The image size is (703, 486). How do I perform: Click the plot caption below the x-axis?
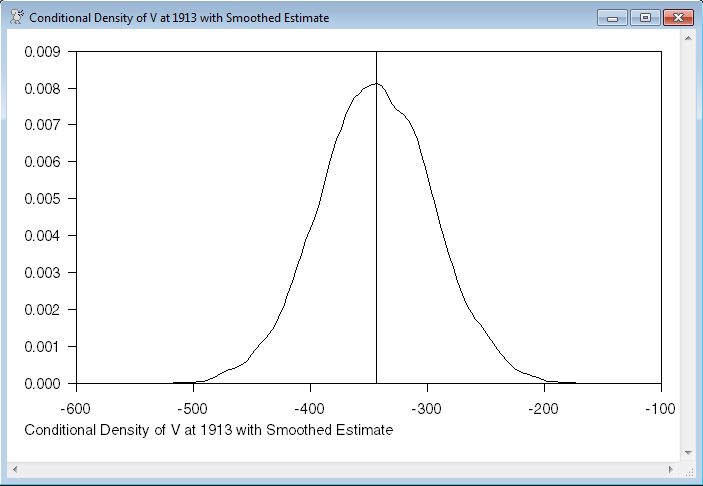point(208,430)
